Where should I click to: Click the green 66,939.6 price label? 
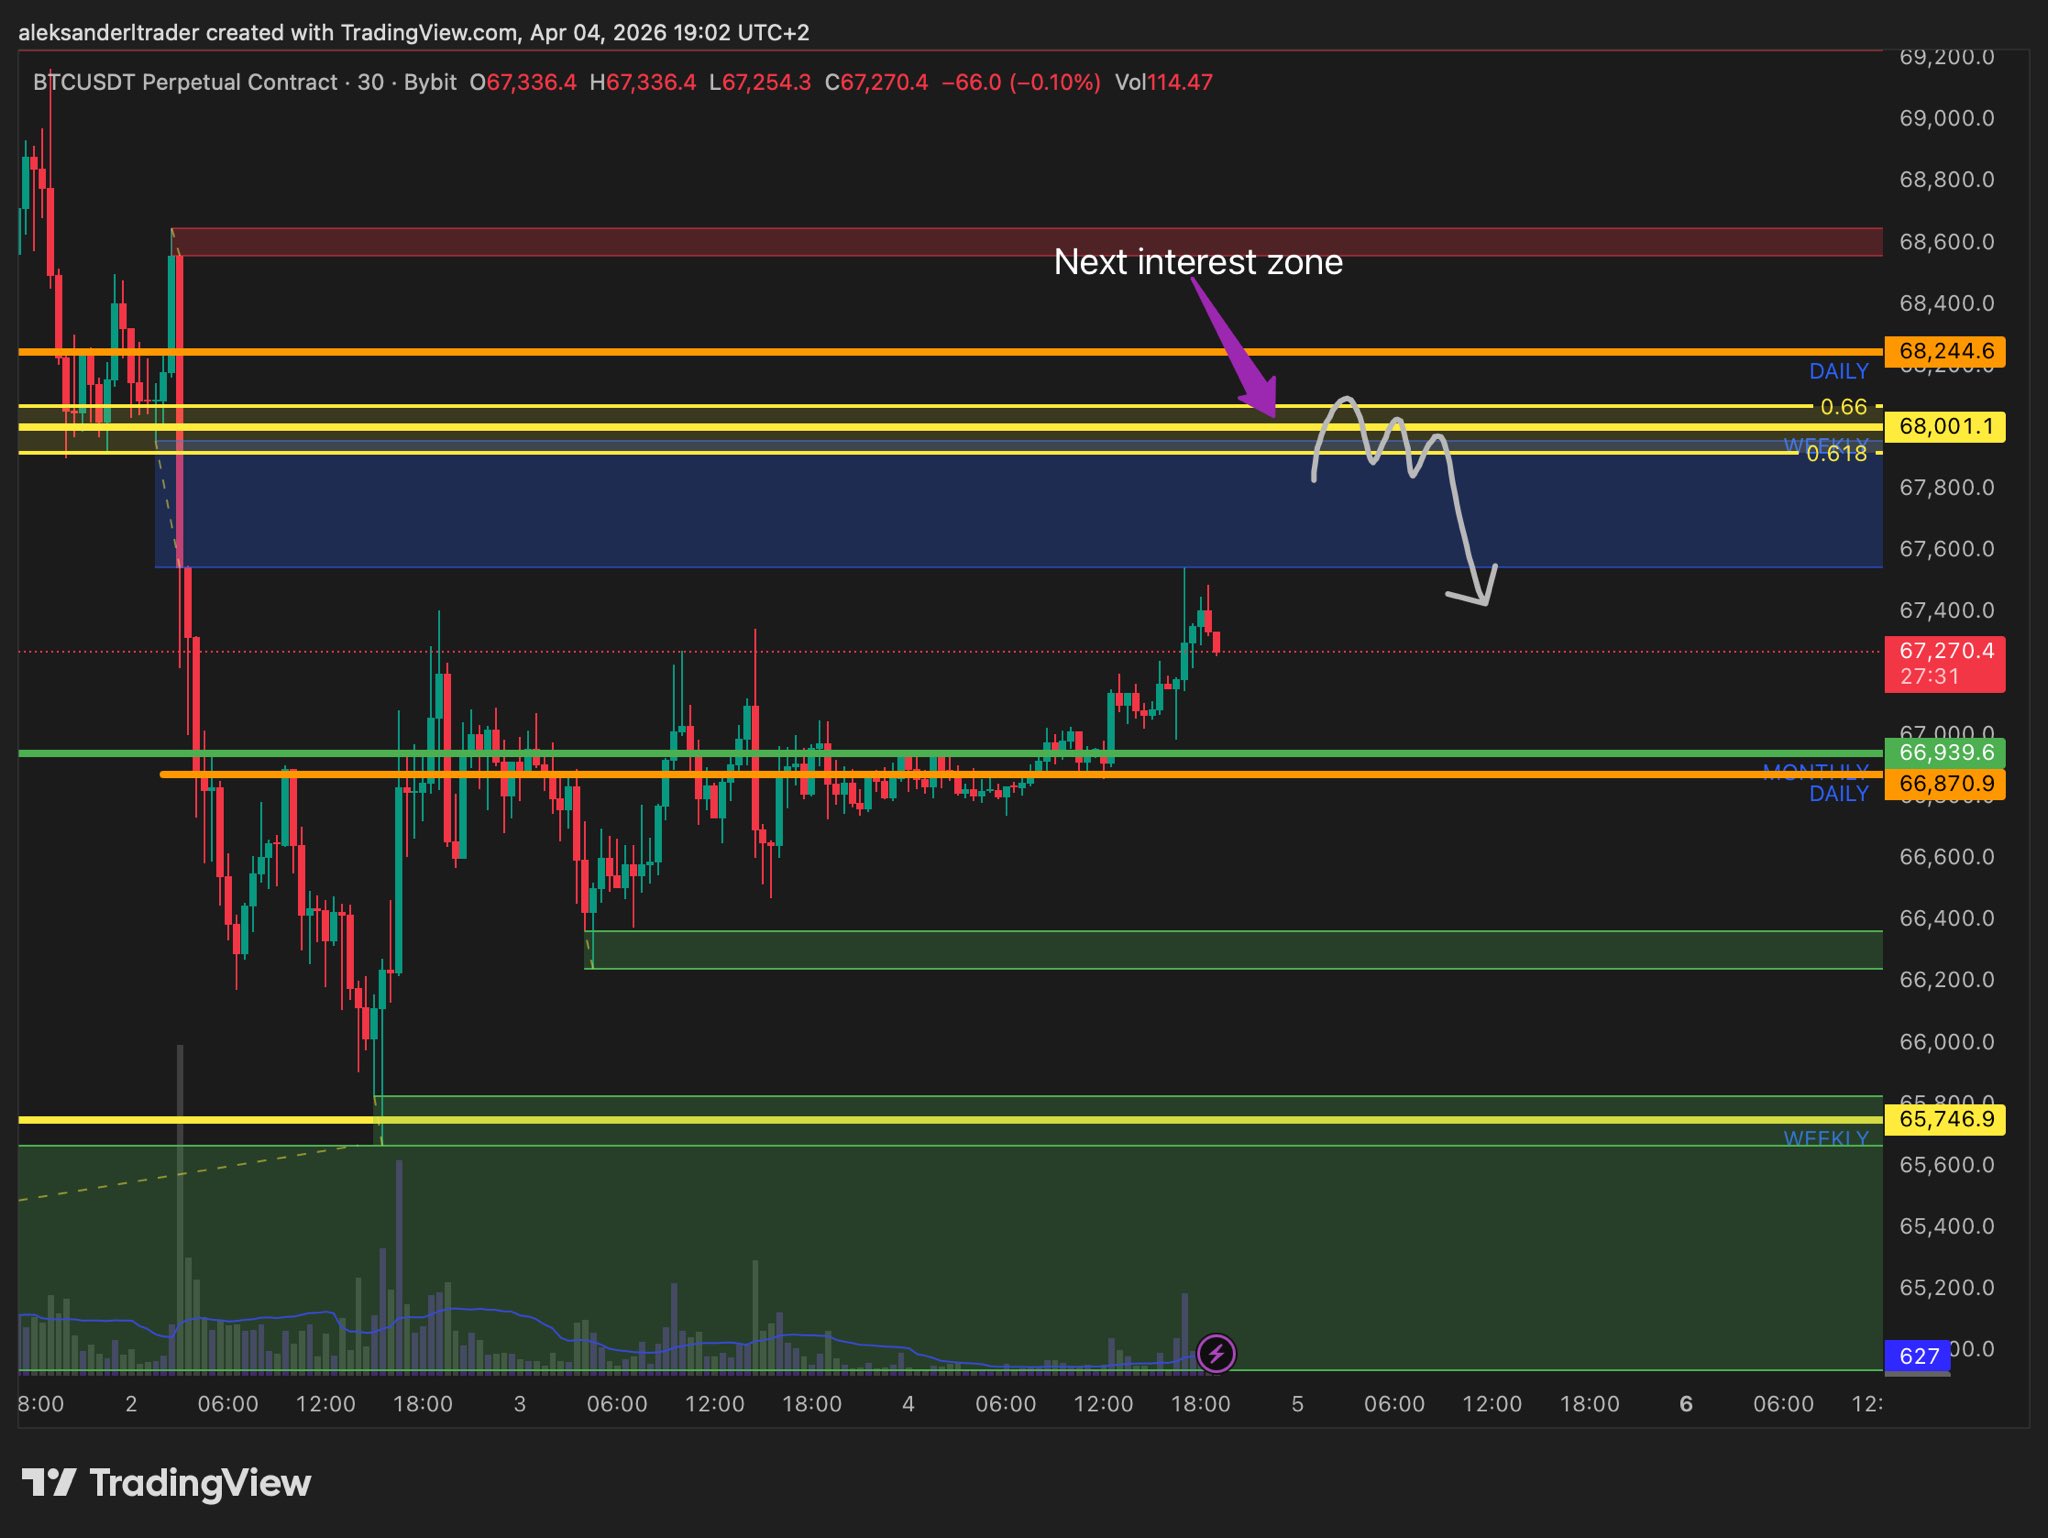(x=1944, y=752)
